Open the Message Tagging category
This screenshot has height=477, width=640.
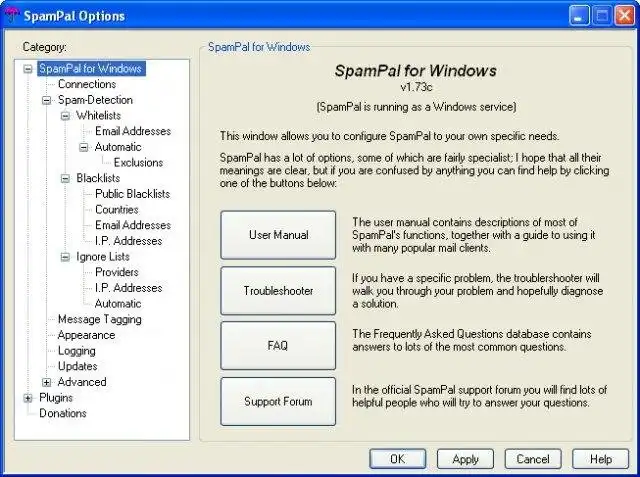coord(100,319)
